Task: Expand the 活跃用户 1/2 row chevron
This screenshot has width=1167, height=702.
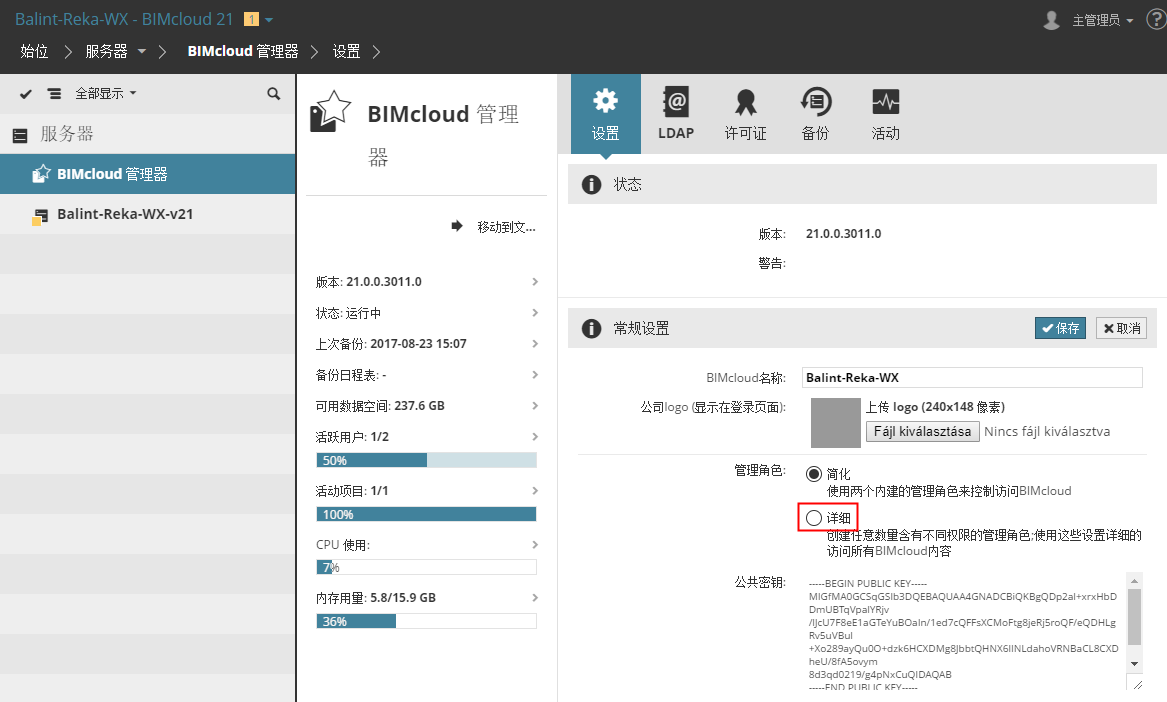Action: pyautogui.click(x=535, y=436)
